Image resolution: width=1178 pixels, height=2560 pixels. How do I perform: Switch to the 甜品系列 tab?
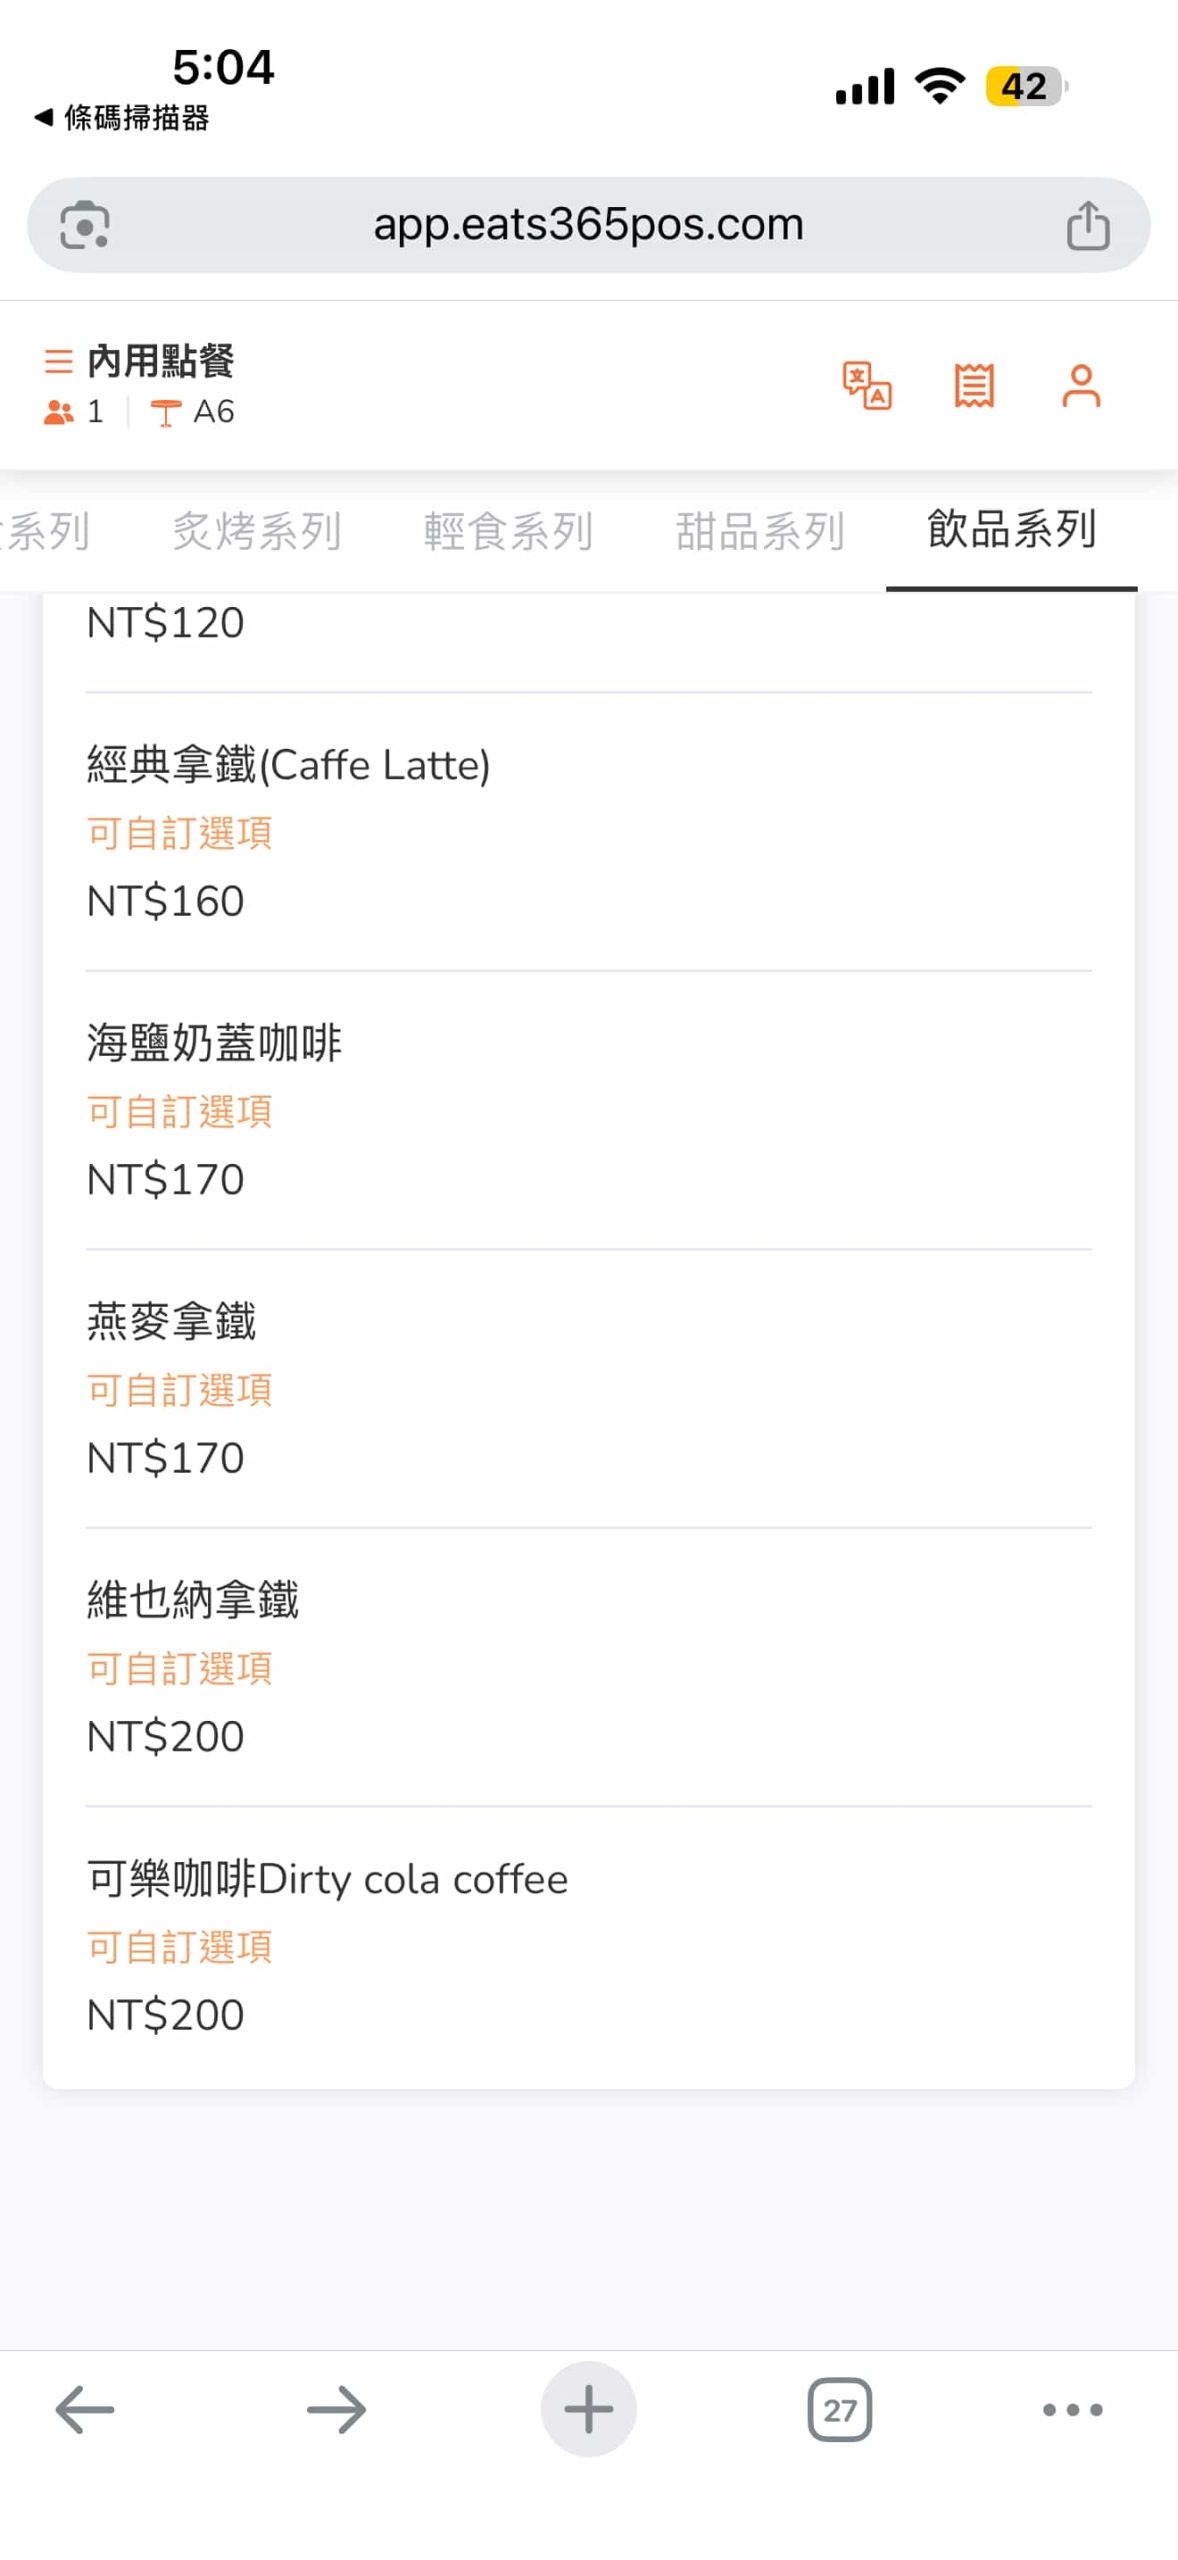click(x=760, y=531)
